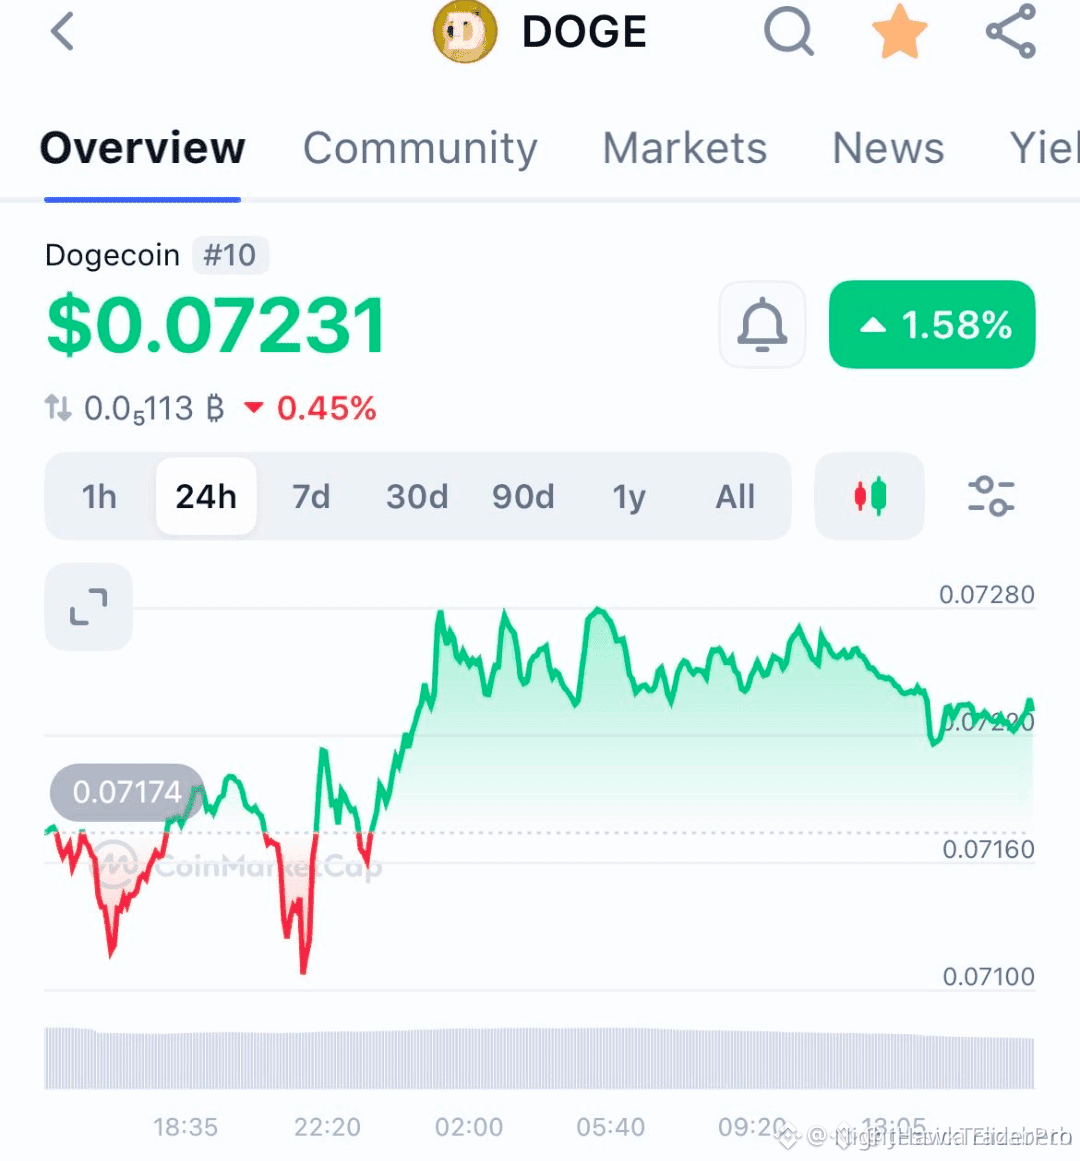Set a price alert with bell icon

point(762,324)
